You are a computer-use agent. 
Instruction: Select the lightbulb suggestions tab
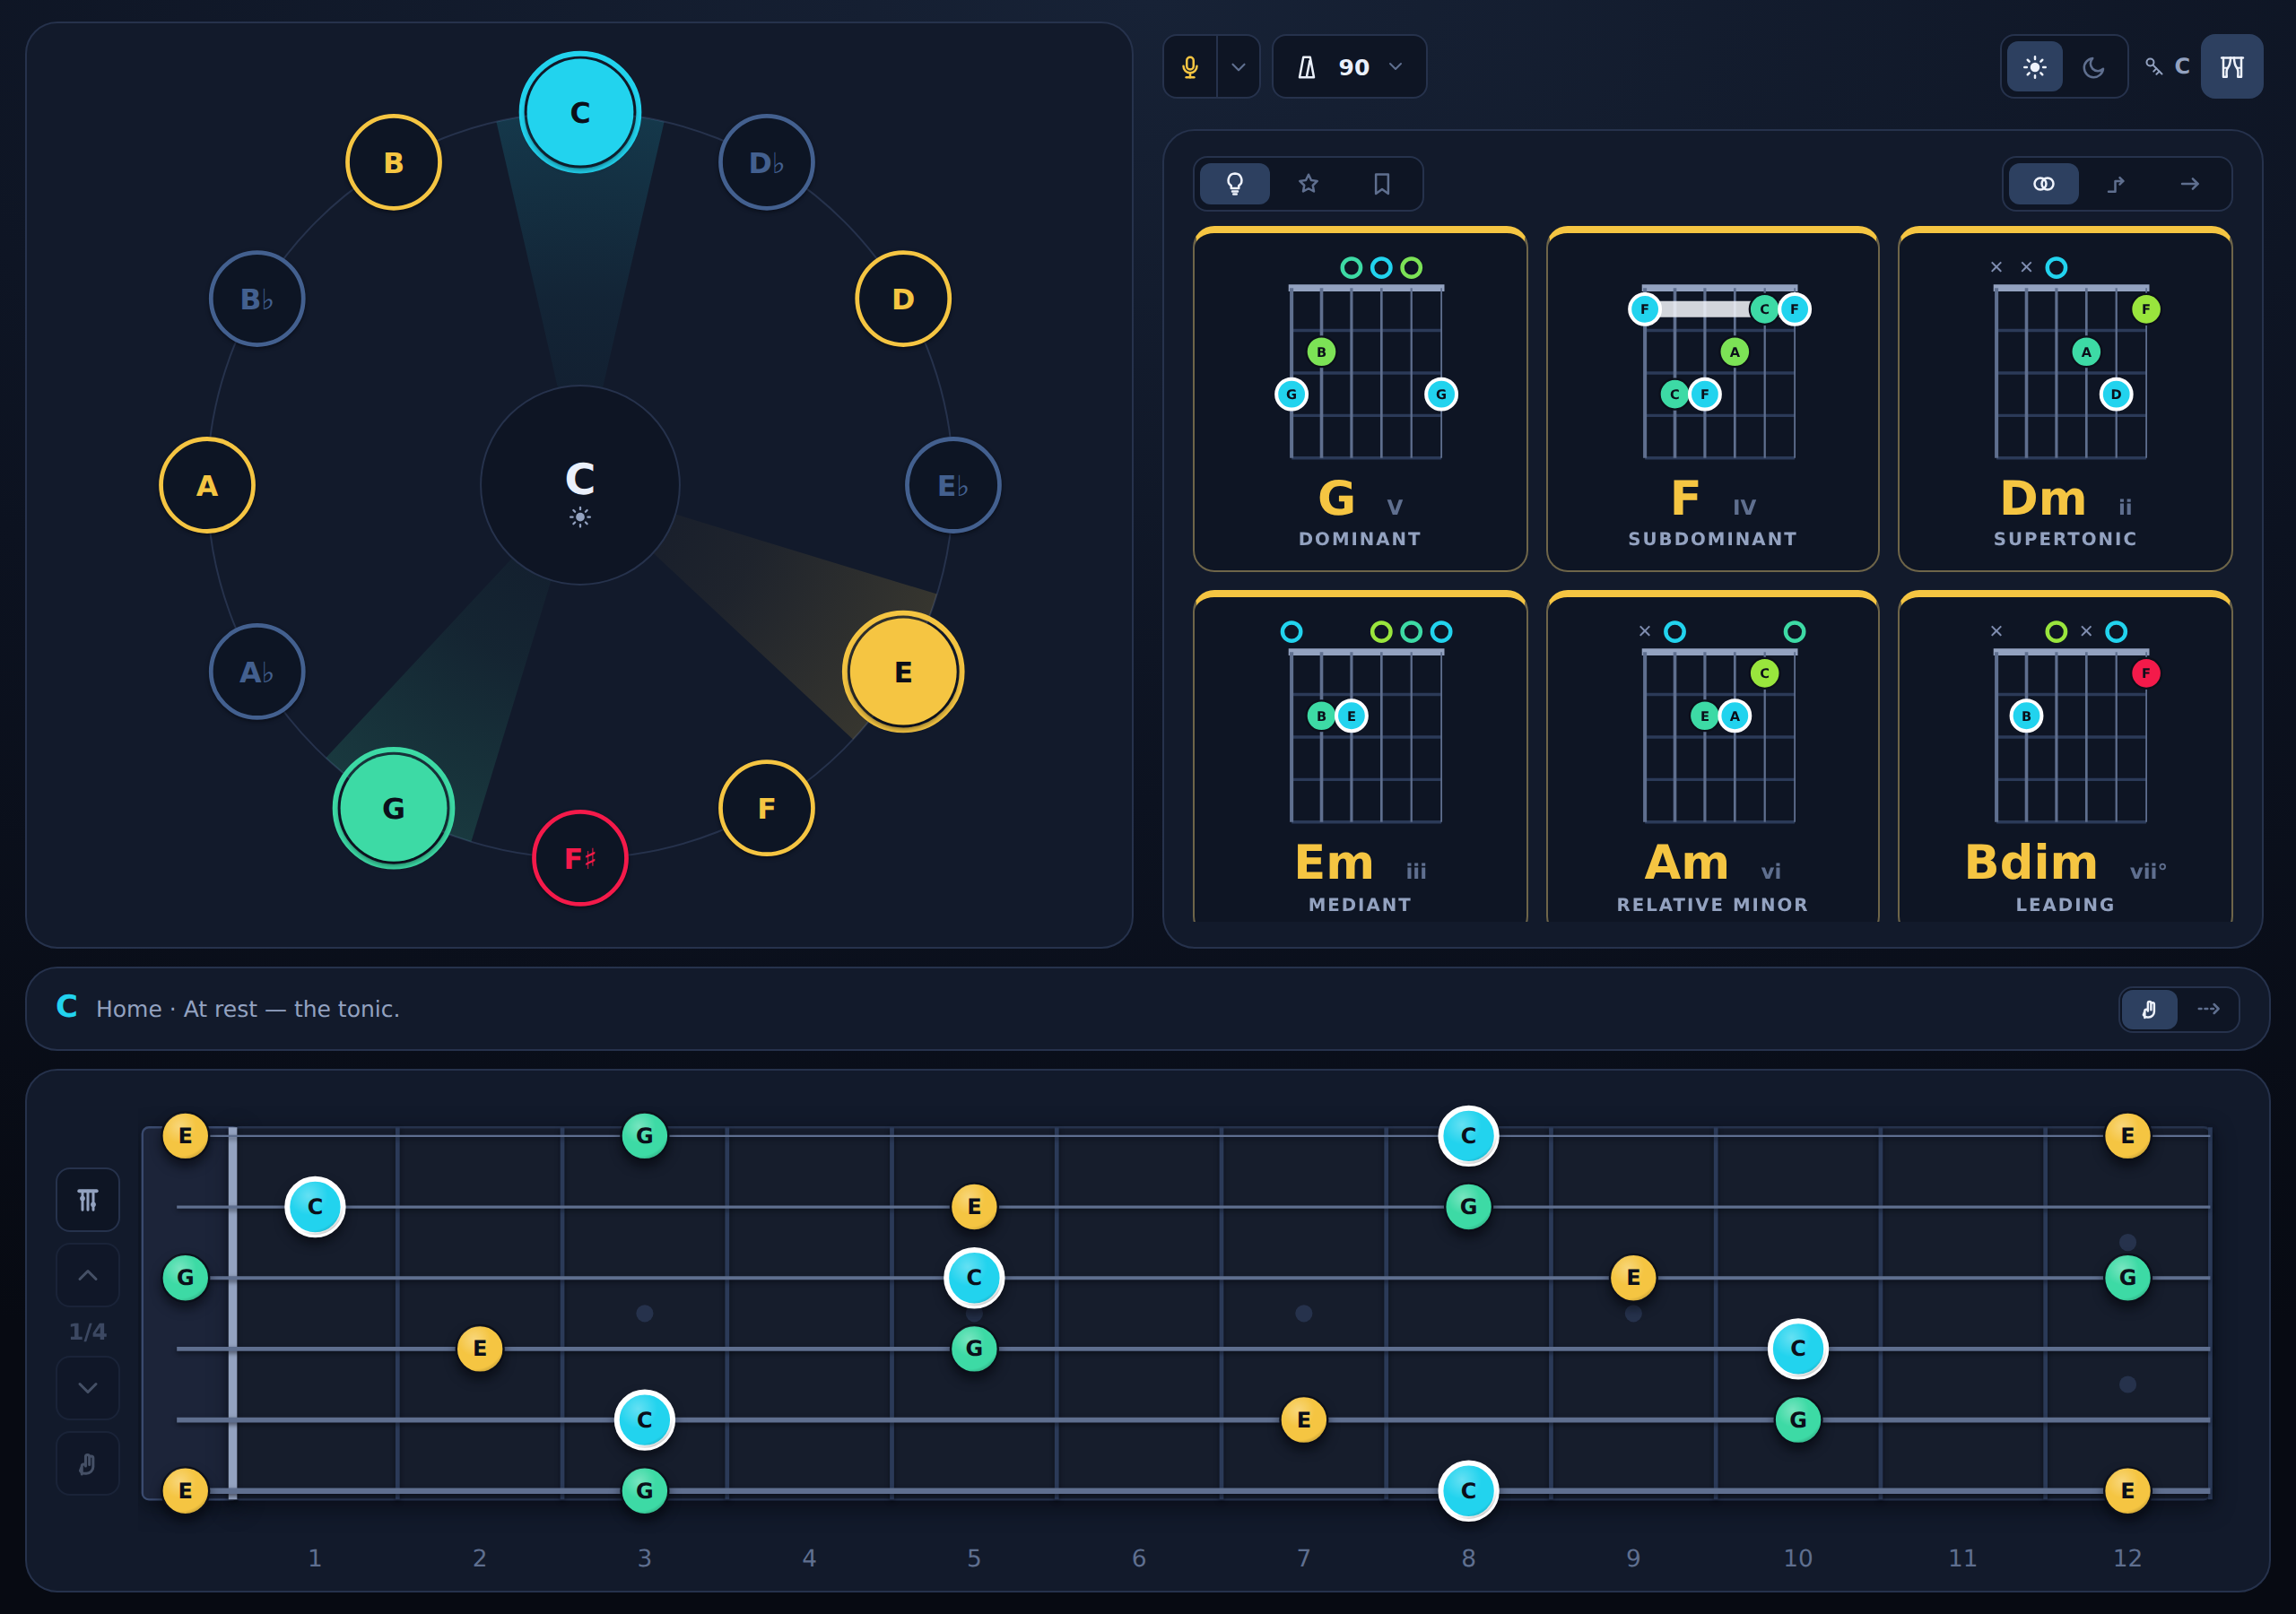click(x=1235, y=184)
